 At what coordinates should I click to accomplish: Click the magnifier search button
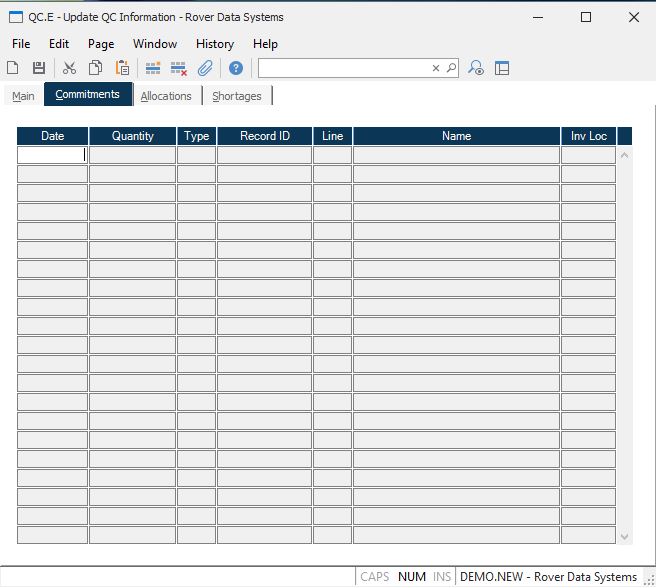(x=450, y=68)
